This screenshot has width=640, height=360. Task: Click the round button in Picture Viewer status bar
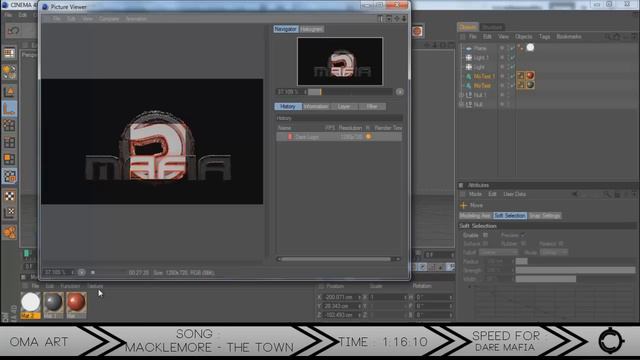pos(82,272)
